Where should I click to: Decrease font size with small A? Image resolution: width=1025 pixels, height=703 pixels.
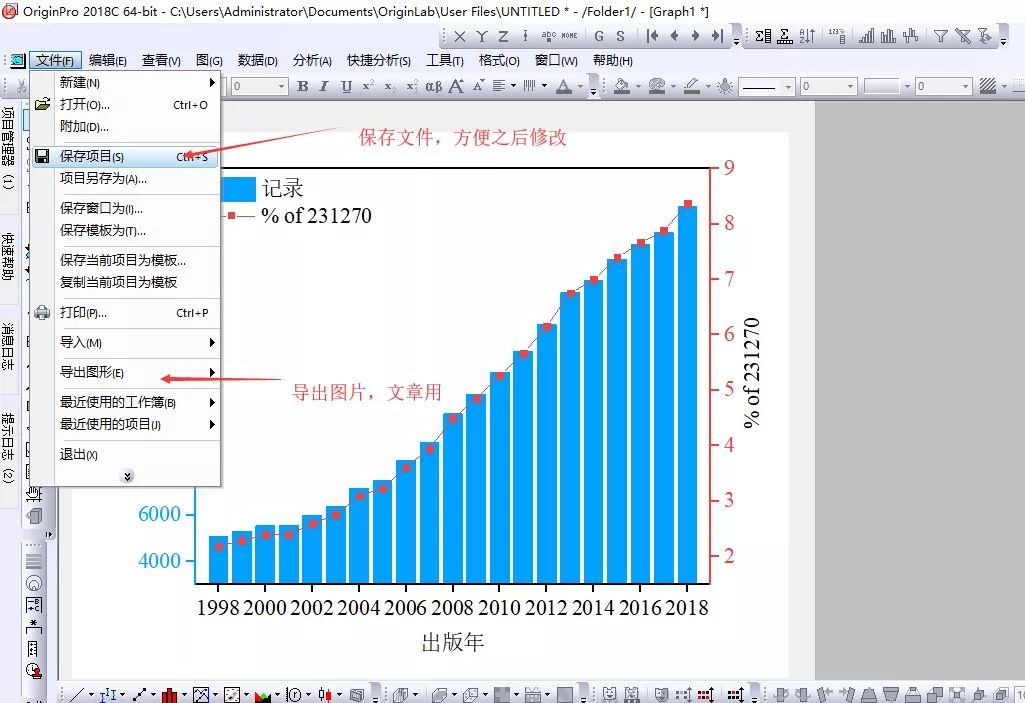(479, 85)
